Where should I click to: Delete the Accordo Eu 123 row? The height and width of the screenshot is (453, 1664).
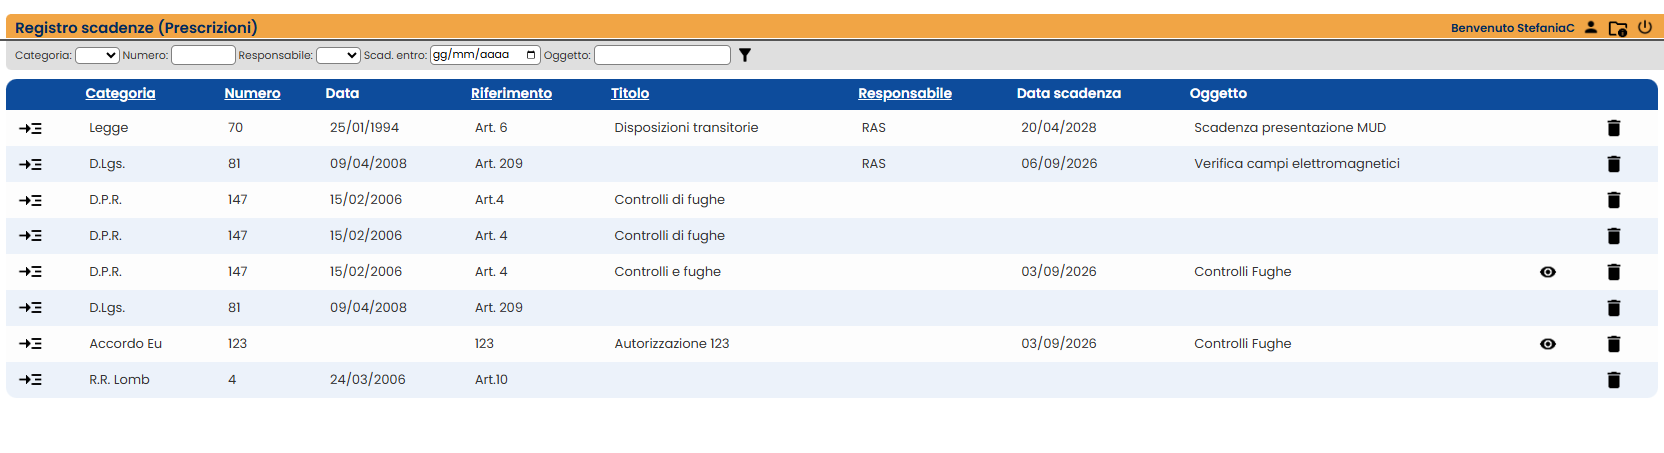[1613, 344]
